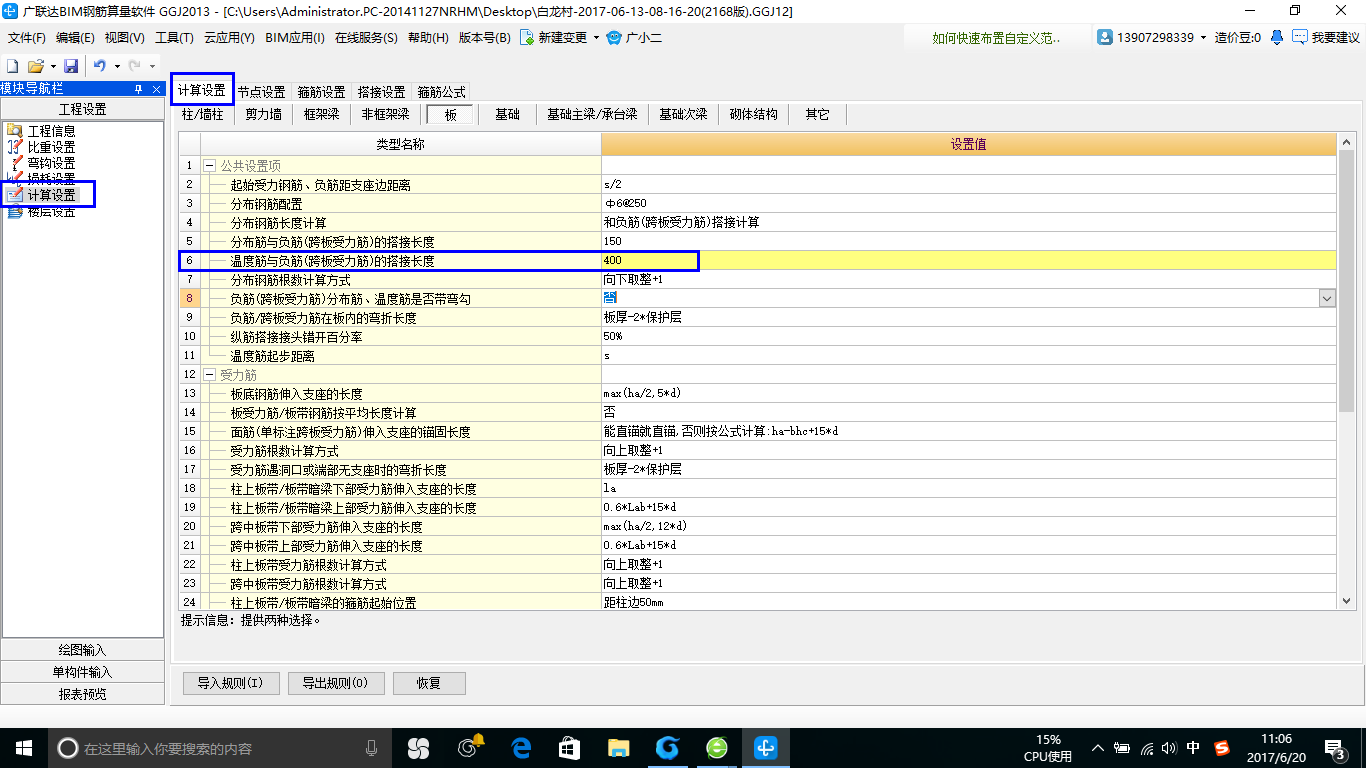Switch to the 箍筋设置 tab
Viewport: 1366px width, 768px height.
(x=322, y=92)
